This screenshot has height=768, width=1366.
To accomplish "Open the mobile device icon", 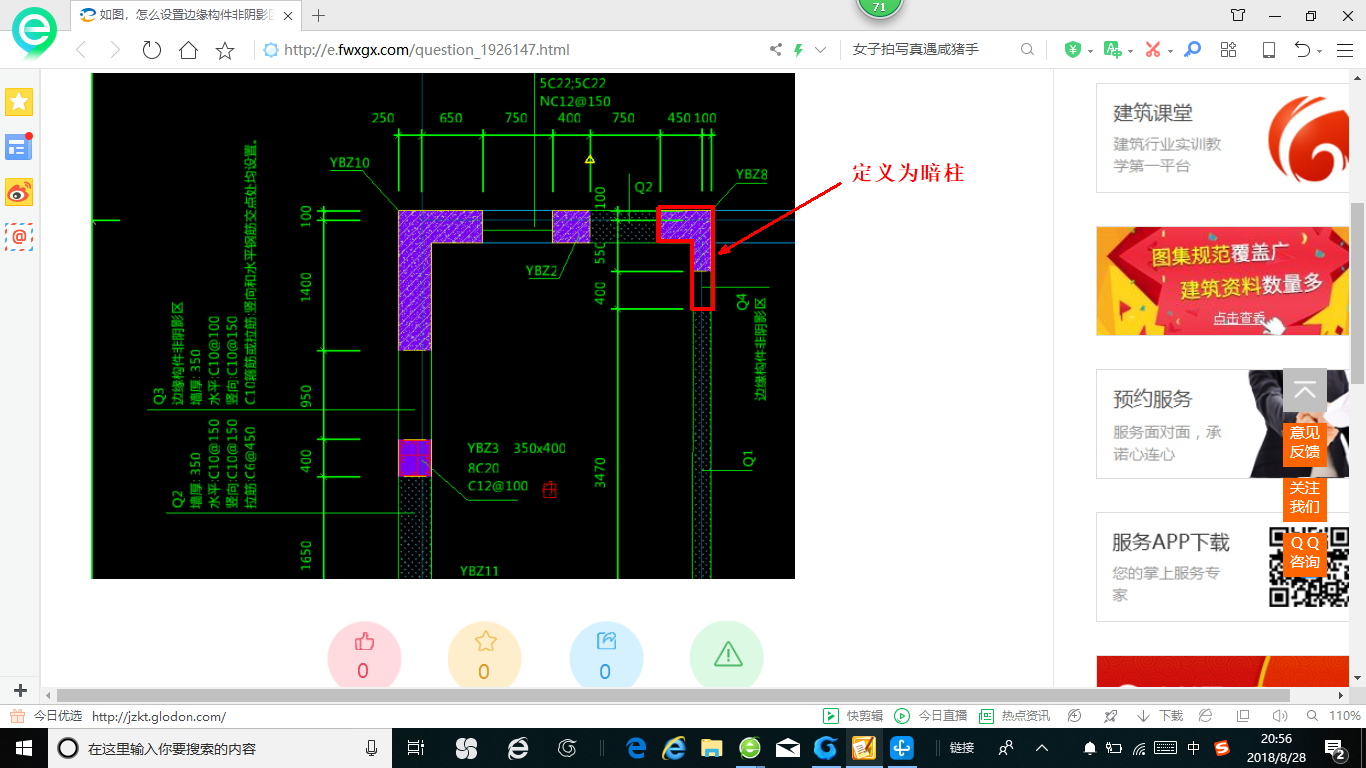I will pyautogui.click(x=1268, y=50).
